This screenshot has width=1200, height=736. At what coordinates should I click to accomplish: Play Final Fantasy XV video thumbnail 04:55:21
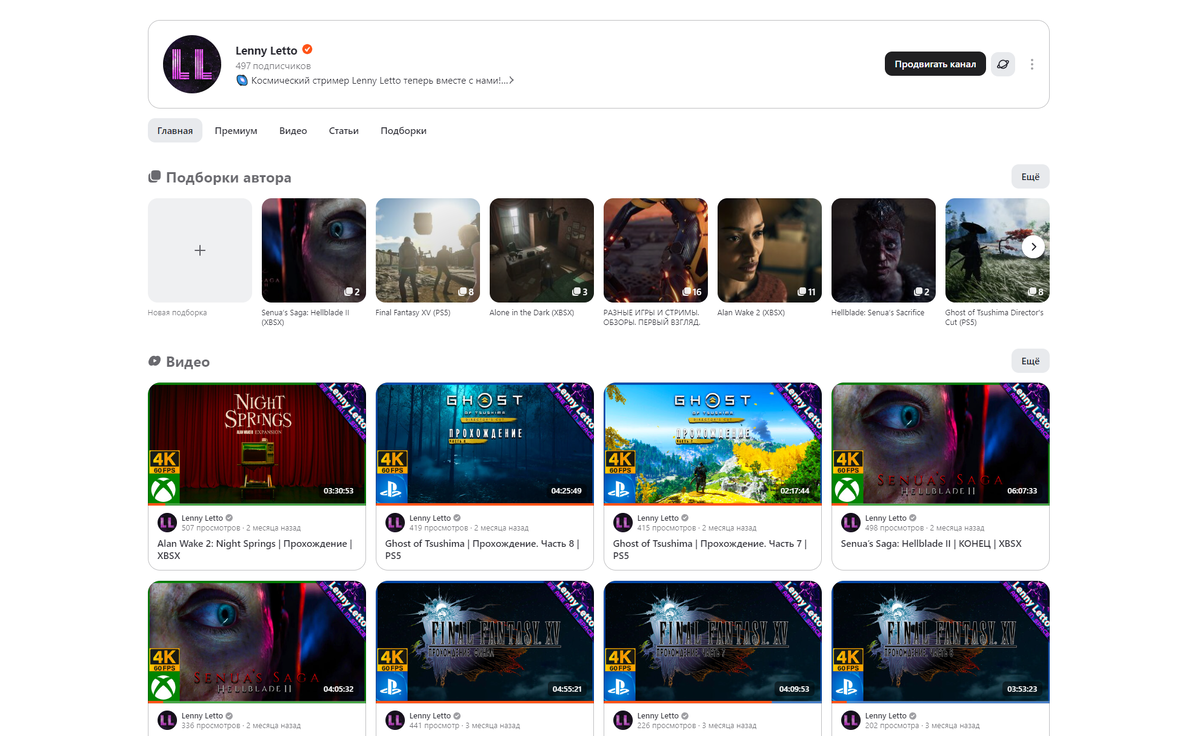click(485, 642)
